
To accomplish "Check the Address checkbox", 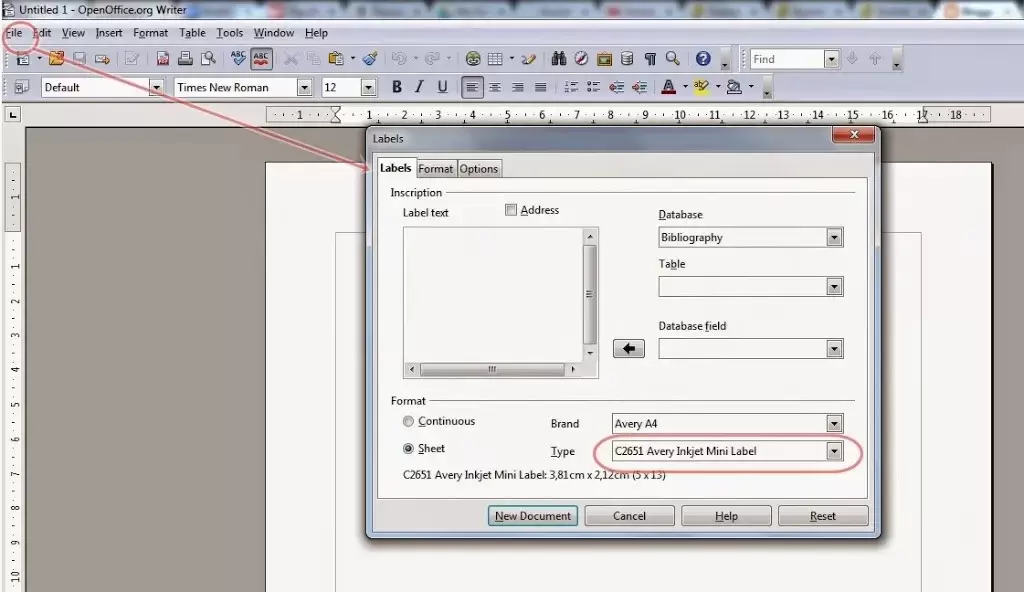I will (x=511, y=210).
